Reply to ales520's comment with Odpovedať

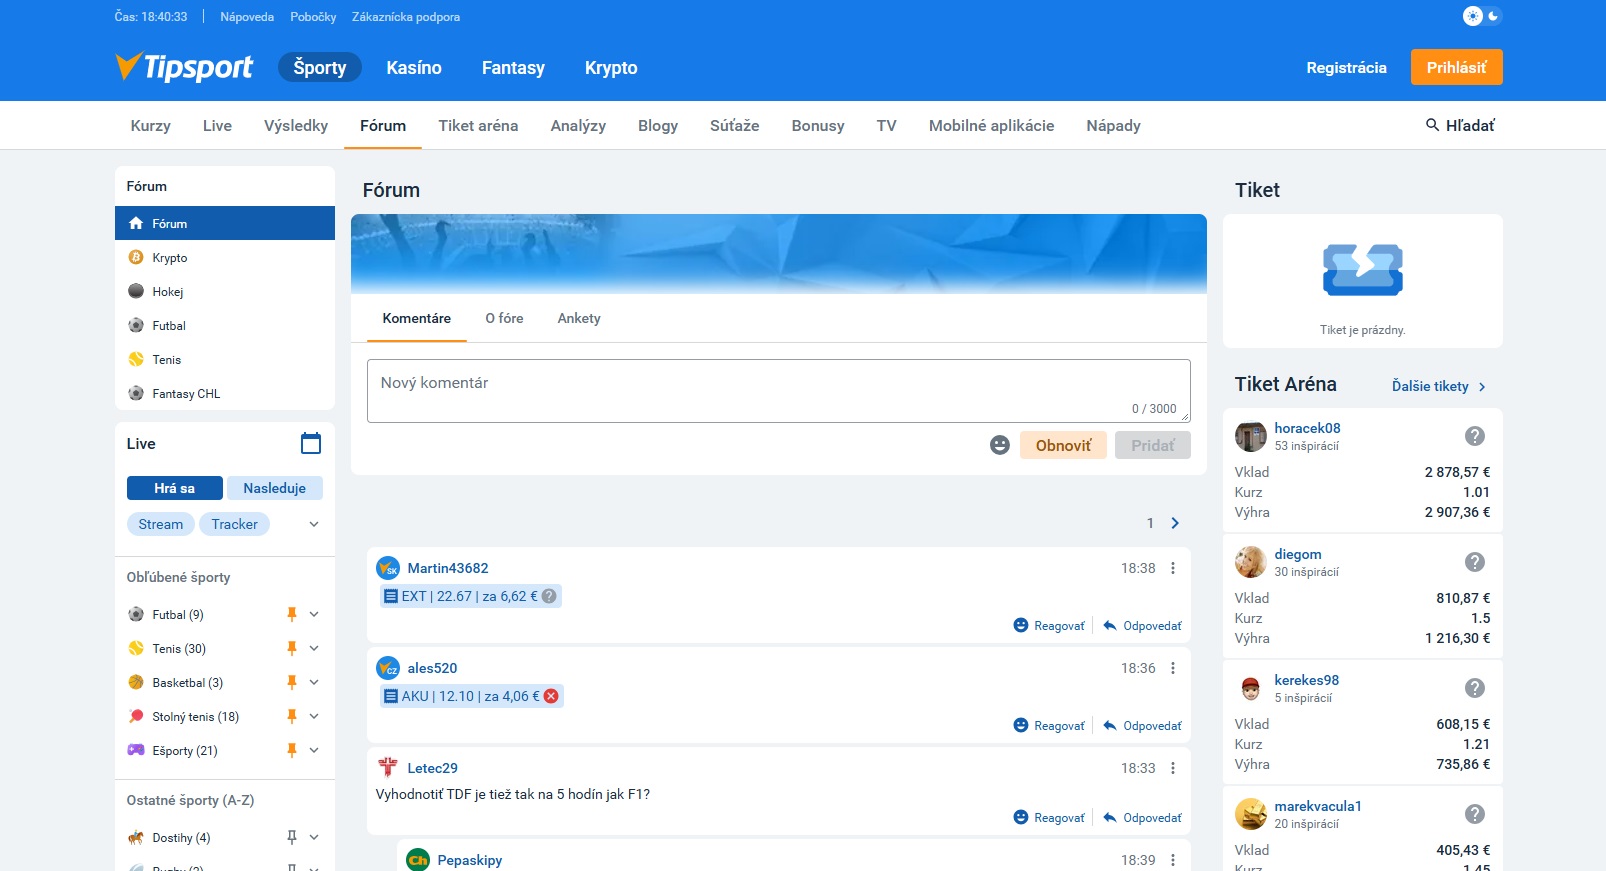pyautogui.click(x=1142, y=725)
